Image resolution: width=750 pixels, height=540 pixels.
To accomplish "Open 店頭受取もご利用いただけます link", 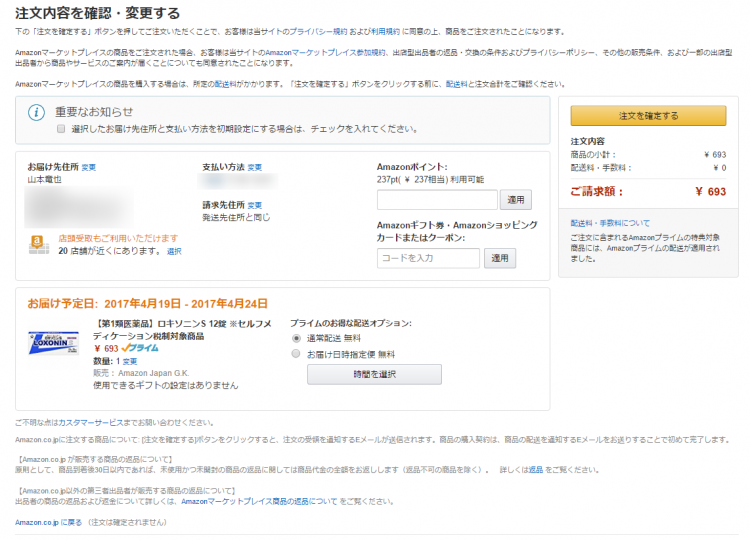I will [118, 238].
